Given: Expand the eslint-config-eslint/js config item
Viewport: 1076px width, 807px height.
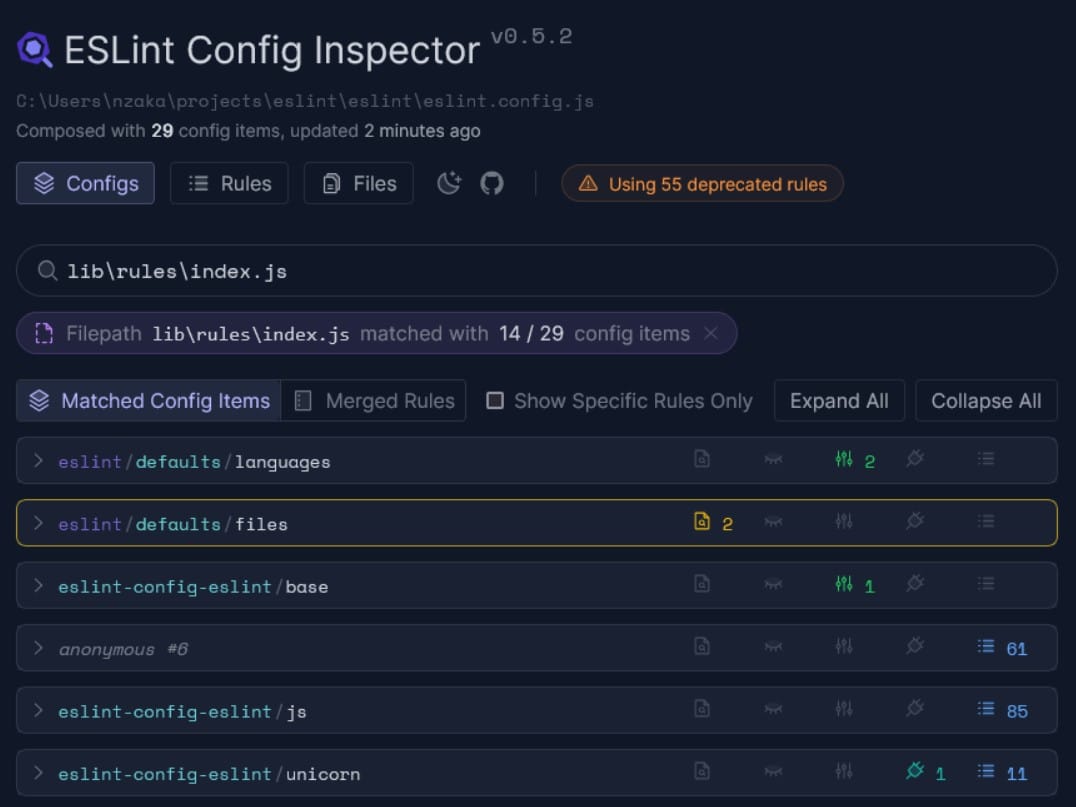Looking at the screenshot, I should [x=537, y=710].
